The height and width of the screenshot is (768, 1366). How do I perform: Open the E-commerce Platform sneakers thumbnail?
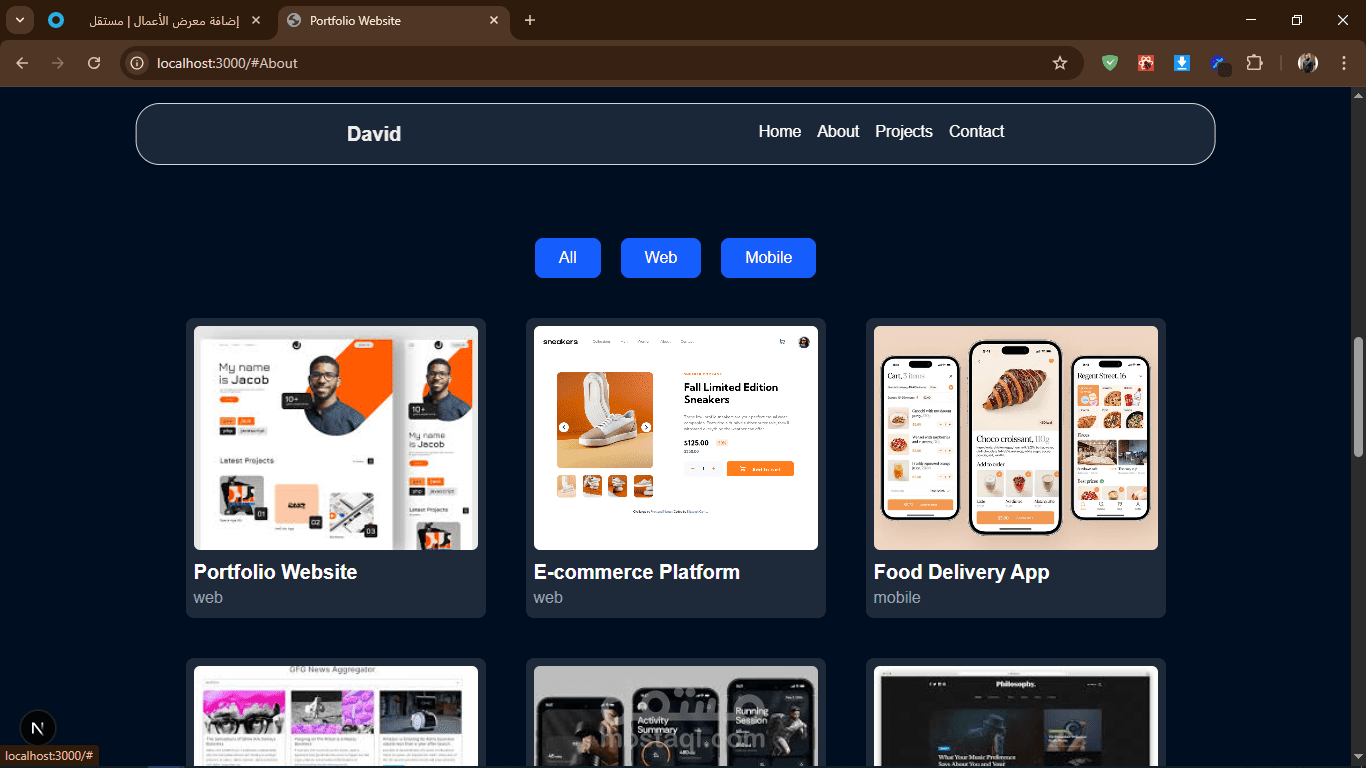(676, 438)
